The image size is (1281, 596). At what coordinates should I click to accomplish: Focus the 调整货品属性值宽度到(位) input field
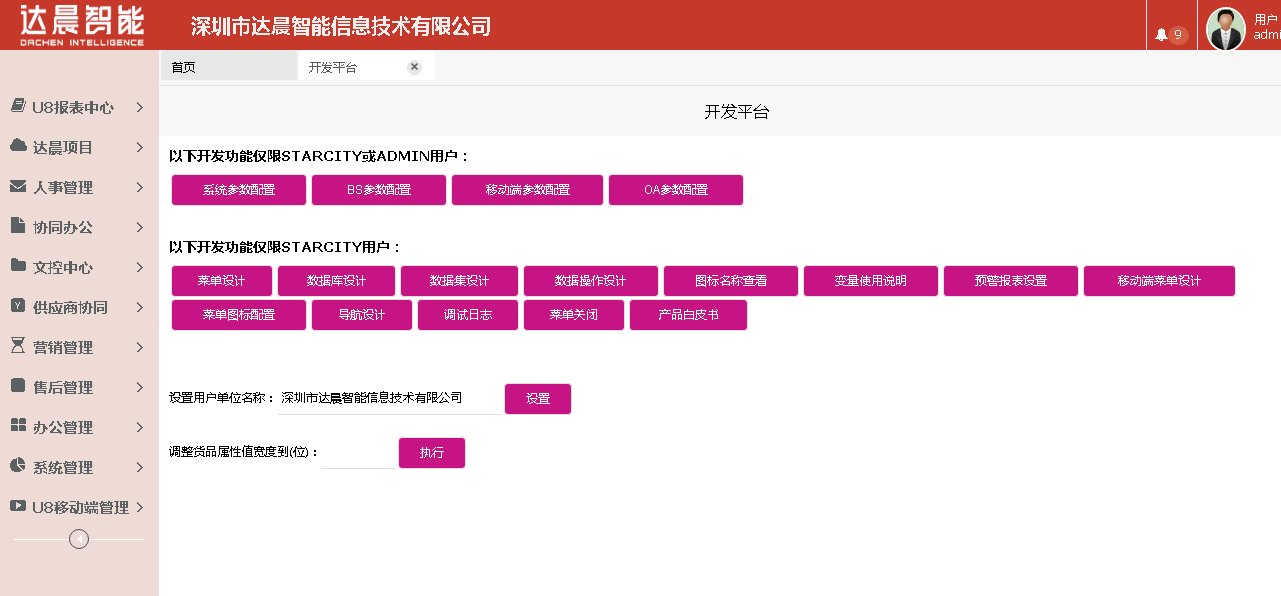(x=358, y=453)
